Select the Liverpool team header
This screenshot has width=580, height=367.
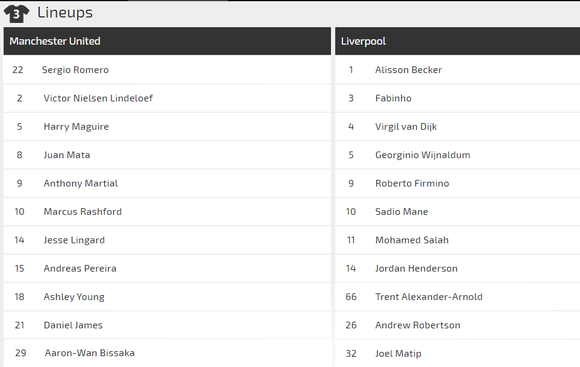[458, 41]
